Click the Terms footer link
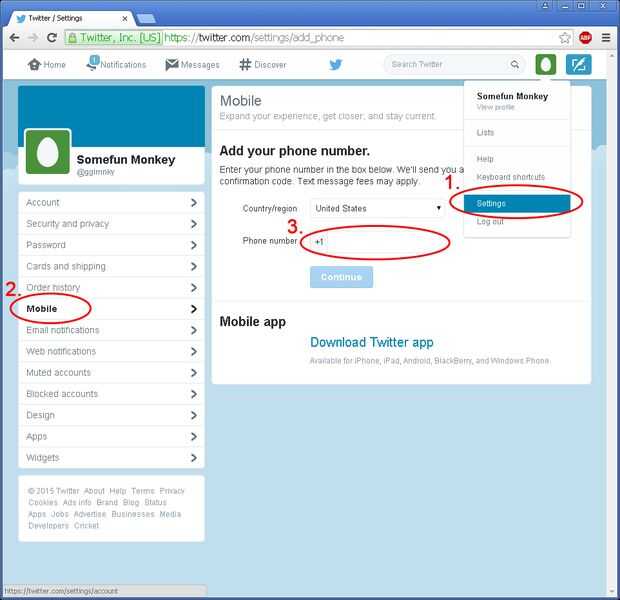The height and width of the screenshot is (600, 620). coord(143,491)
